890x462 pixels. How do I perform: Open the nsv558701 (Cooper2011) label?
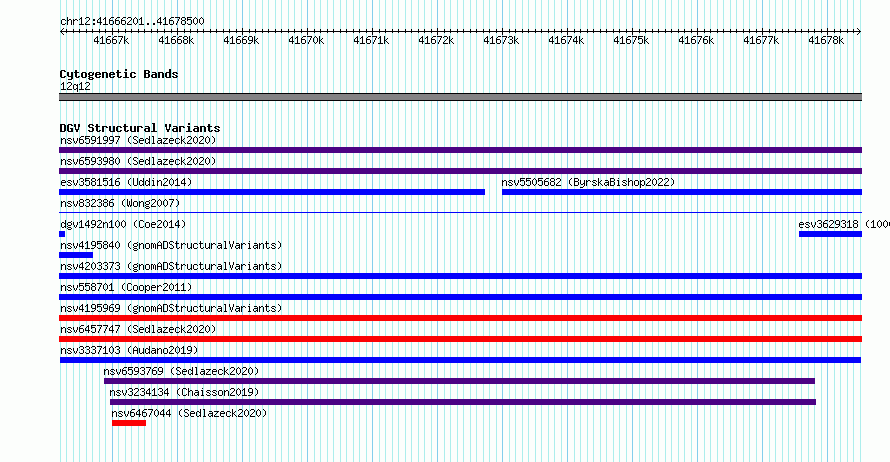(x=126, y=287)
